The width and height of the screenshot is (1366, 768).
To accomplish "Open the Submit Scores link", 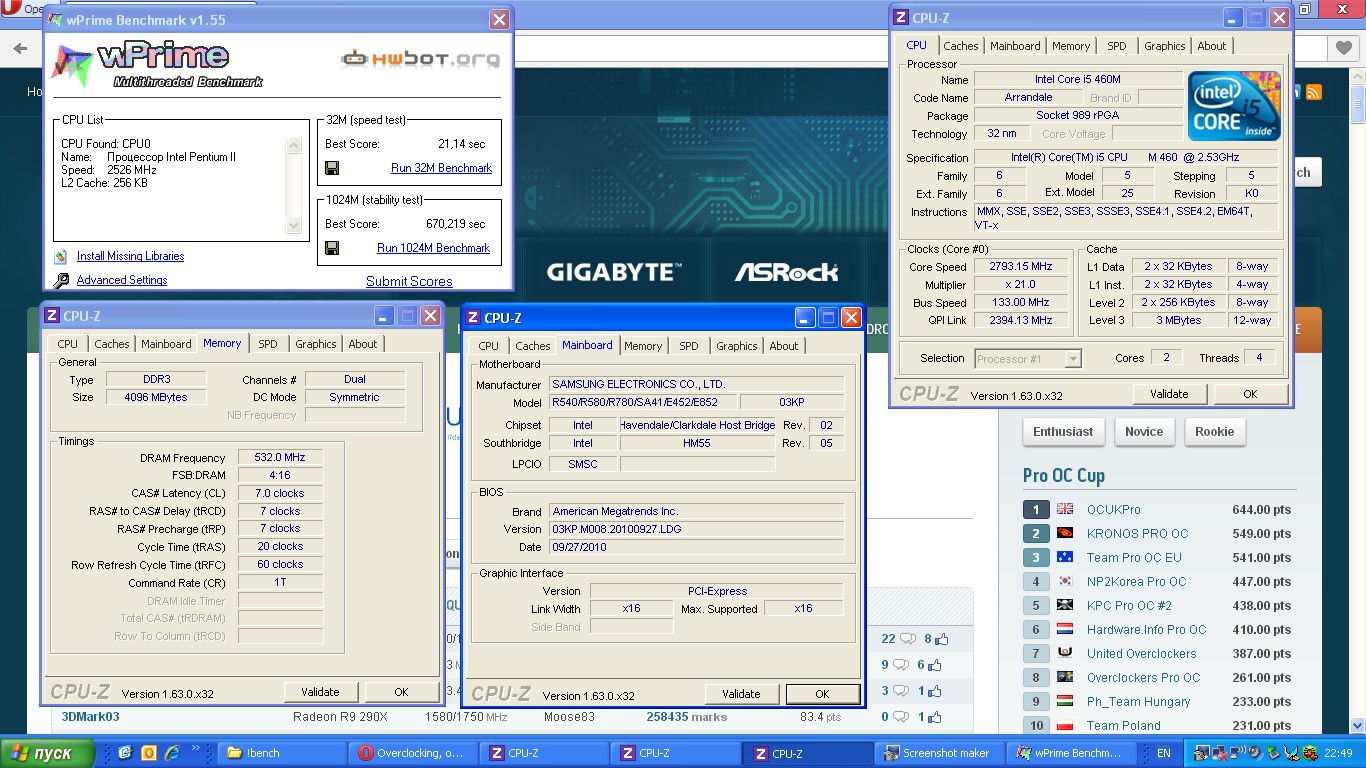I will tap(409, 281).
